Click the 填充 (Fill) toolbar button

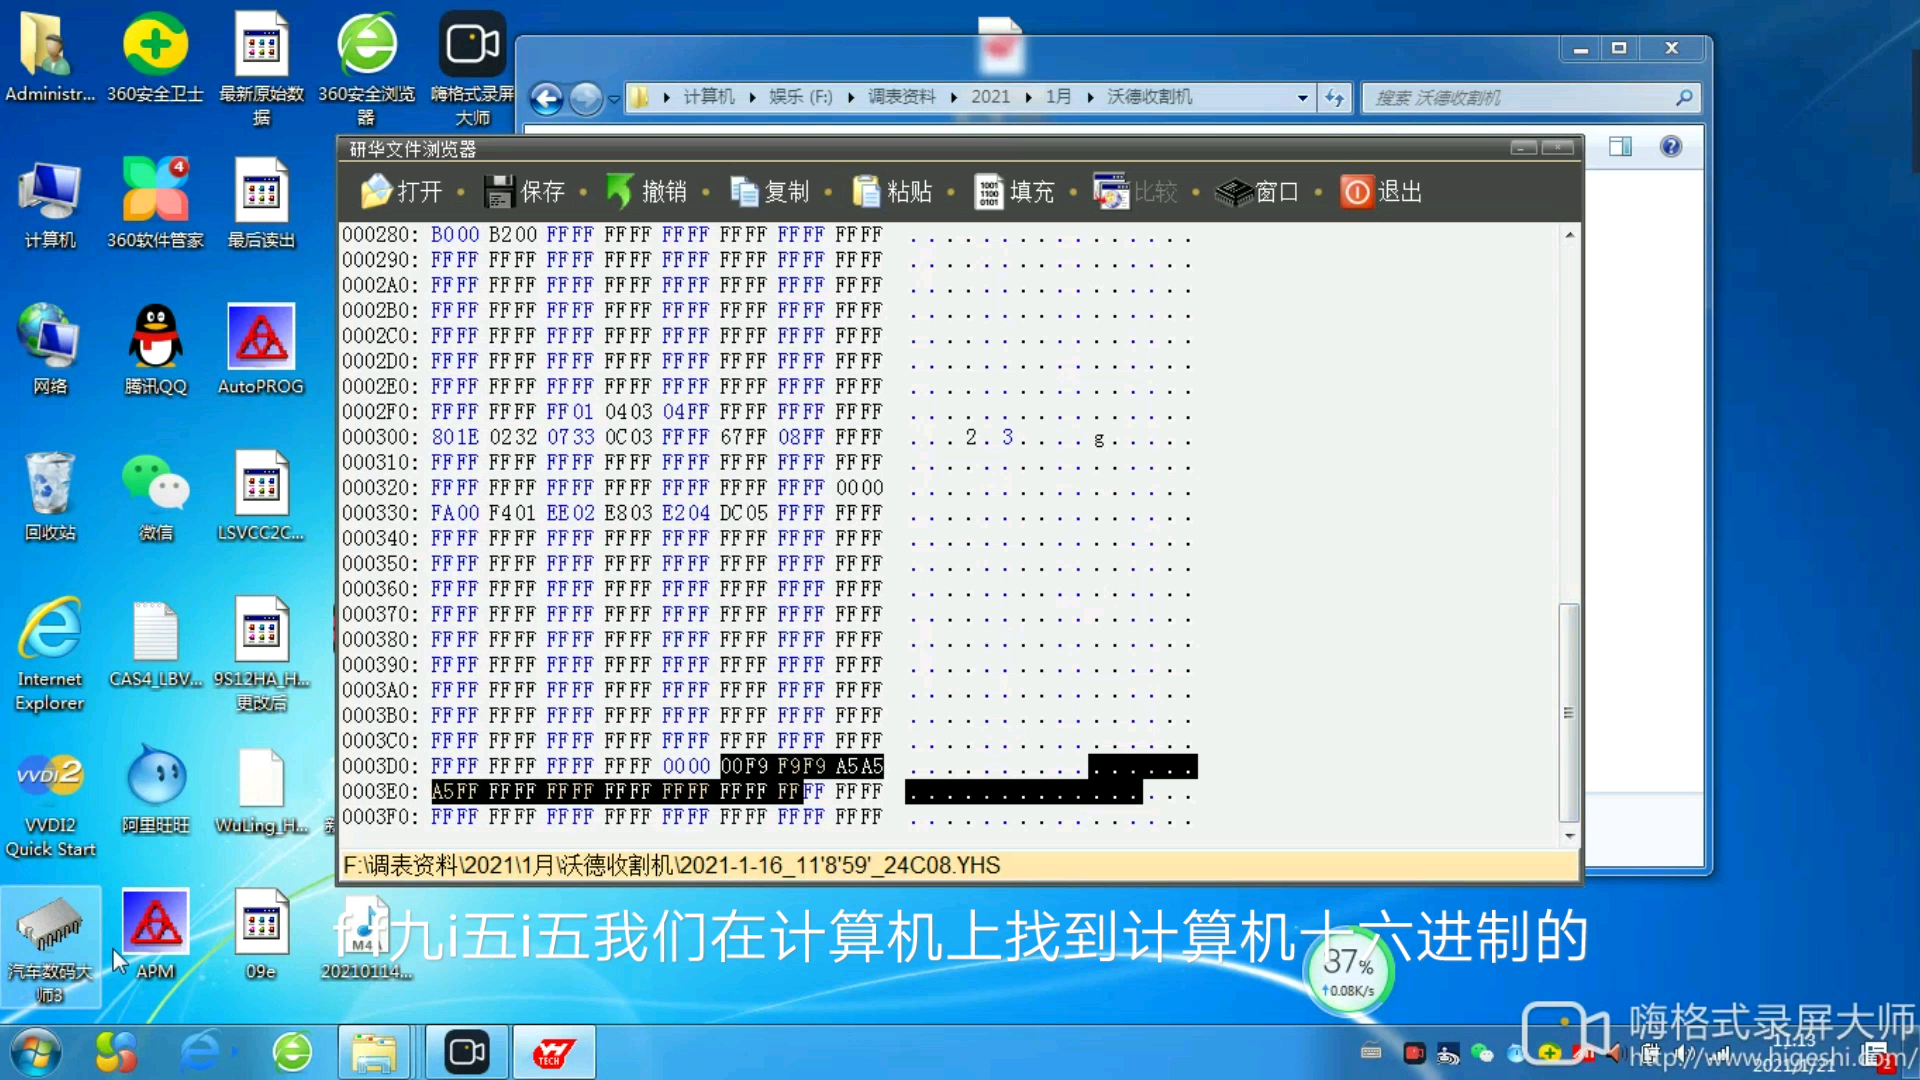(x=1015, y=191)
